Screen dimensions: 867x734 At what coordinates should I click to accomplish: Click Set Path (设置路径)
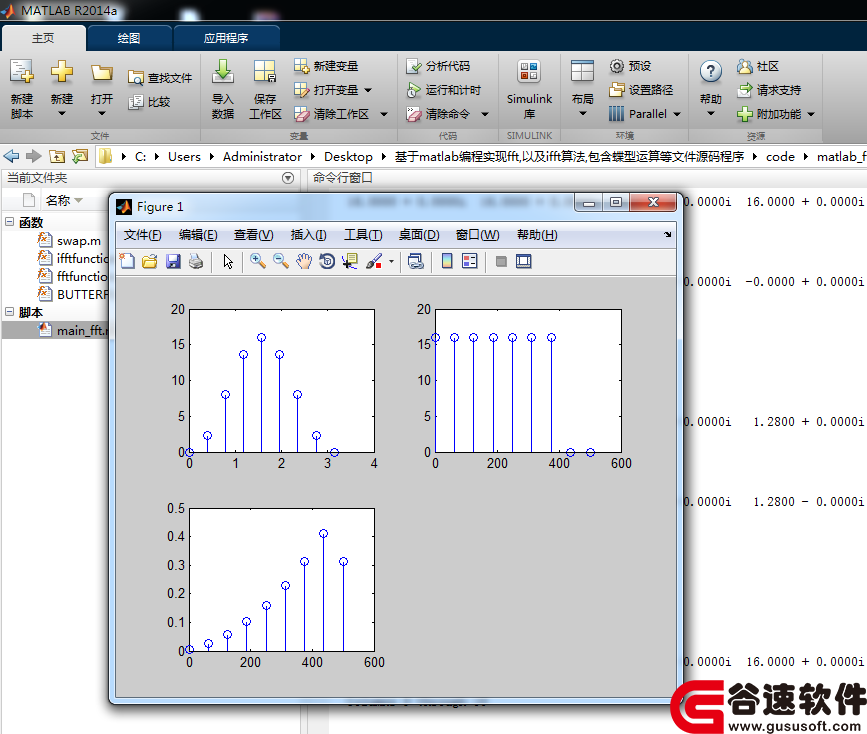(x=641, y=90)
